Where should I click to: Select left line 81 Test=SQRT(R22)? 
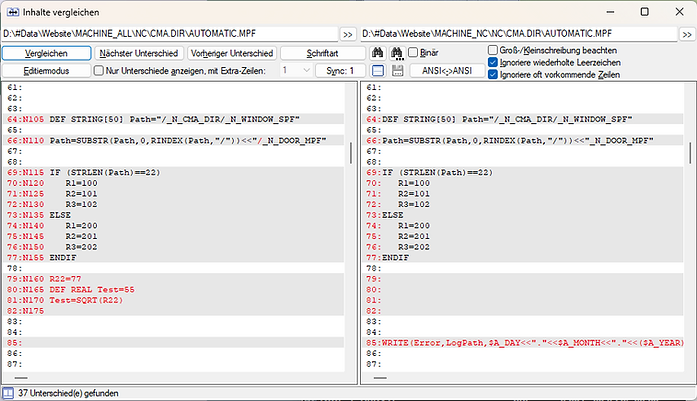(x=173, y=300)
